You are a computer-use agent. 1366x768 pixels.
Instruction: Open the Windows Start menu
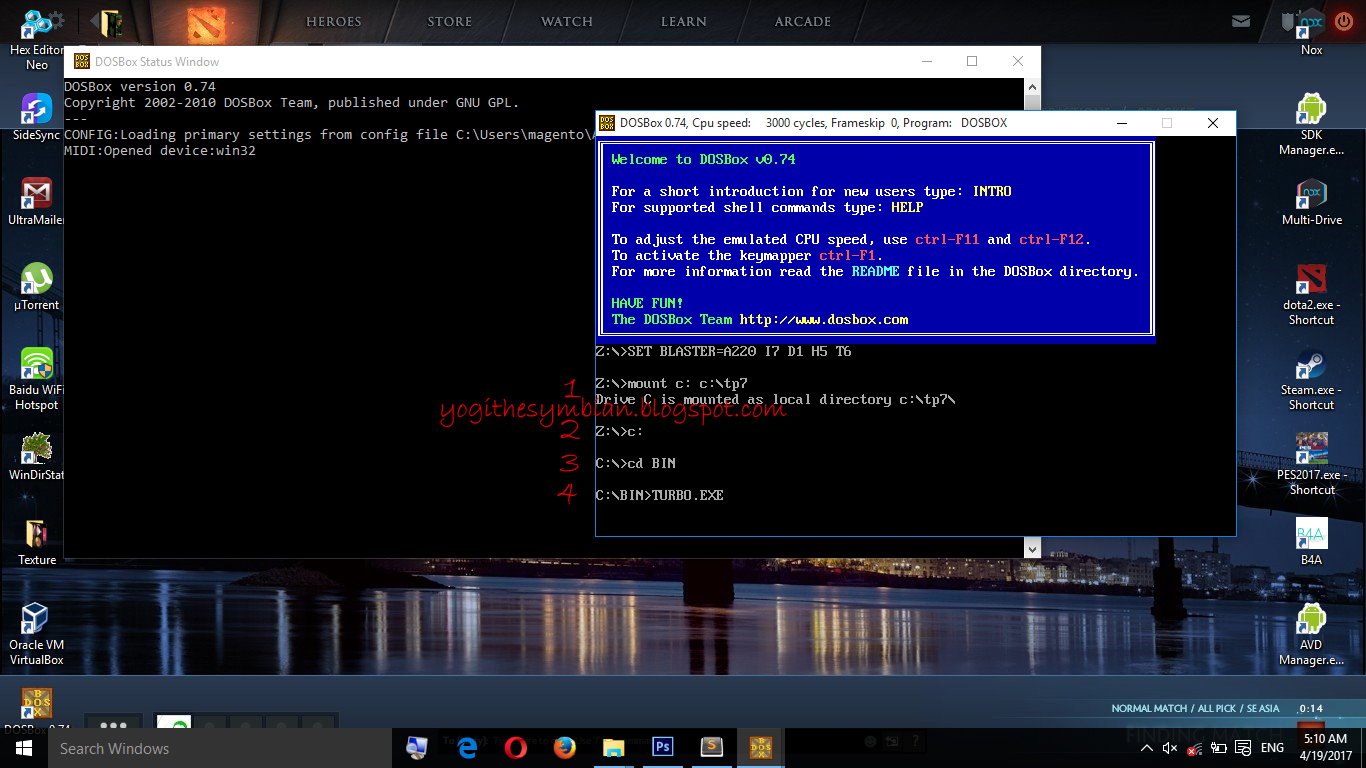(x=24, y=748)
